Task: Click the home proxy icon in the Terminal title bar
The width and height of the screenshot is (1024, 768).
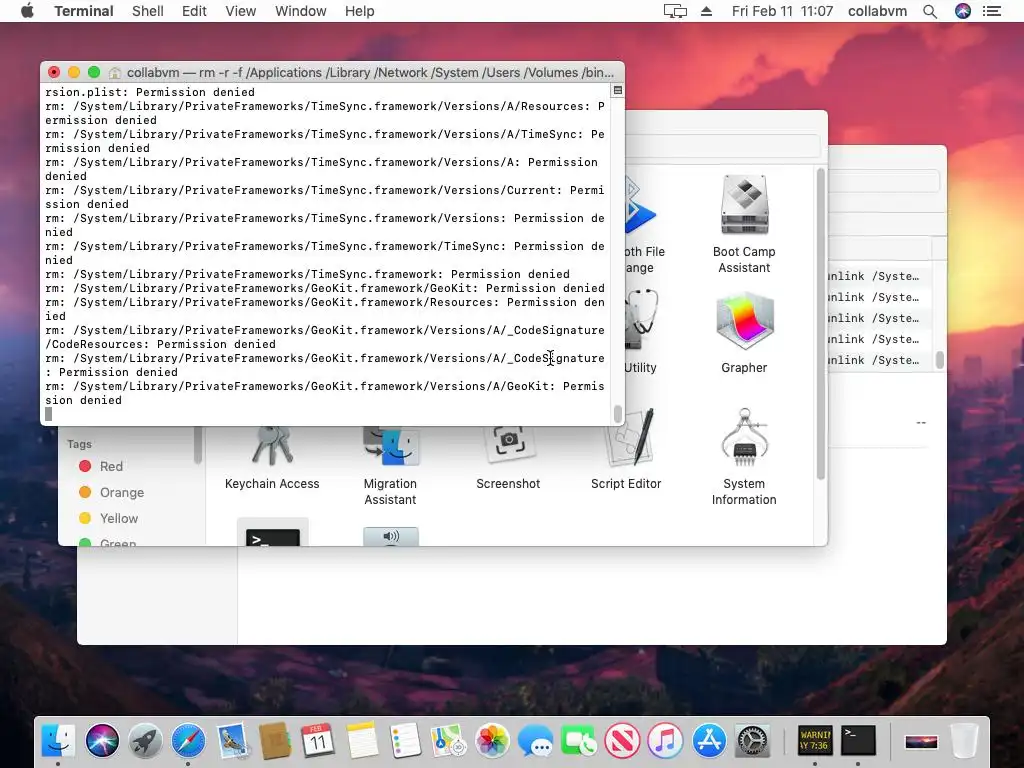Action: click(115, 72)
